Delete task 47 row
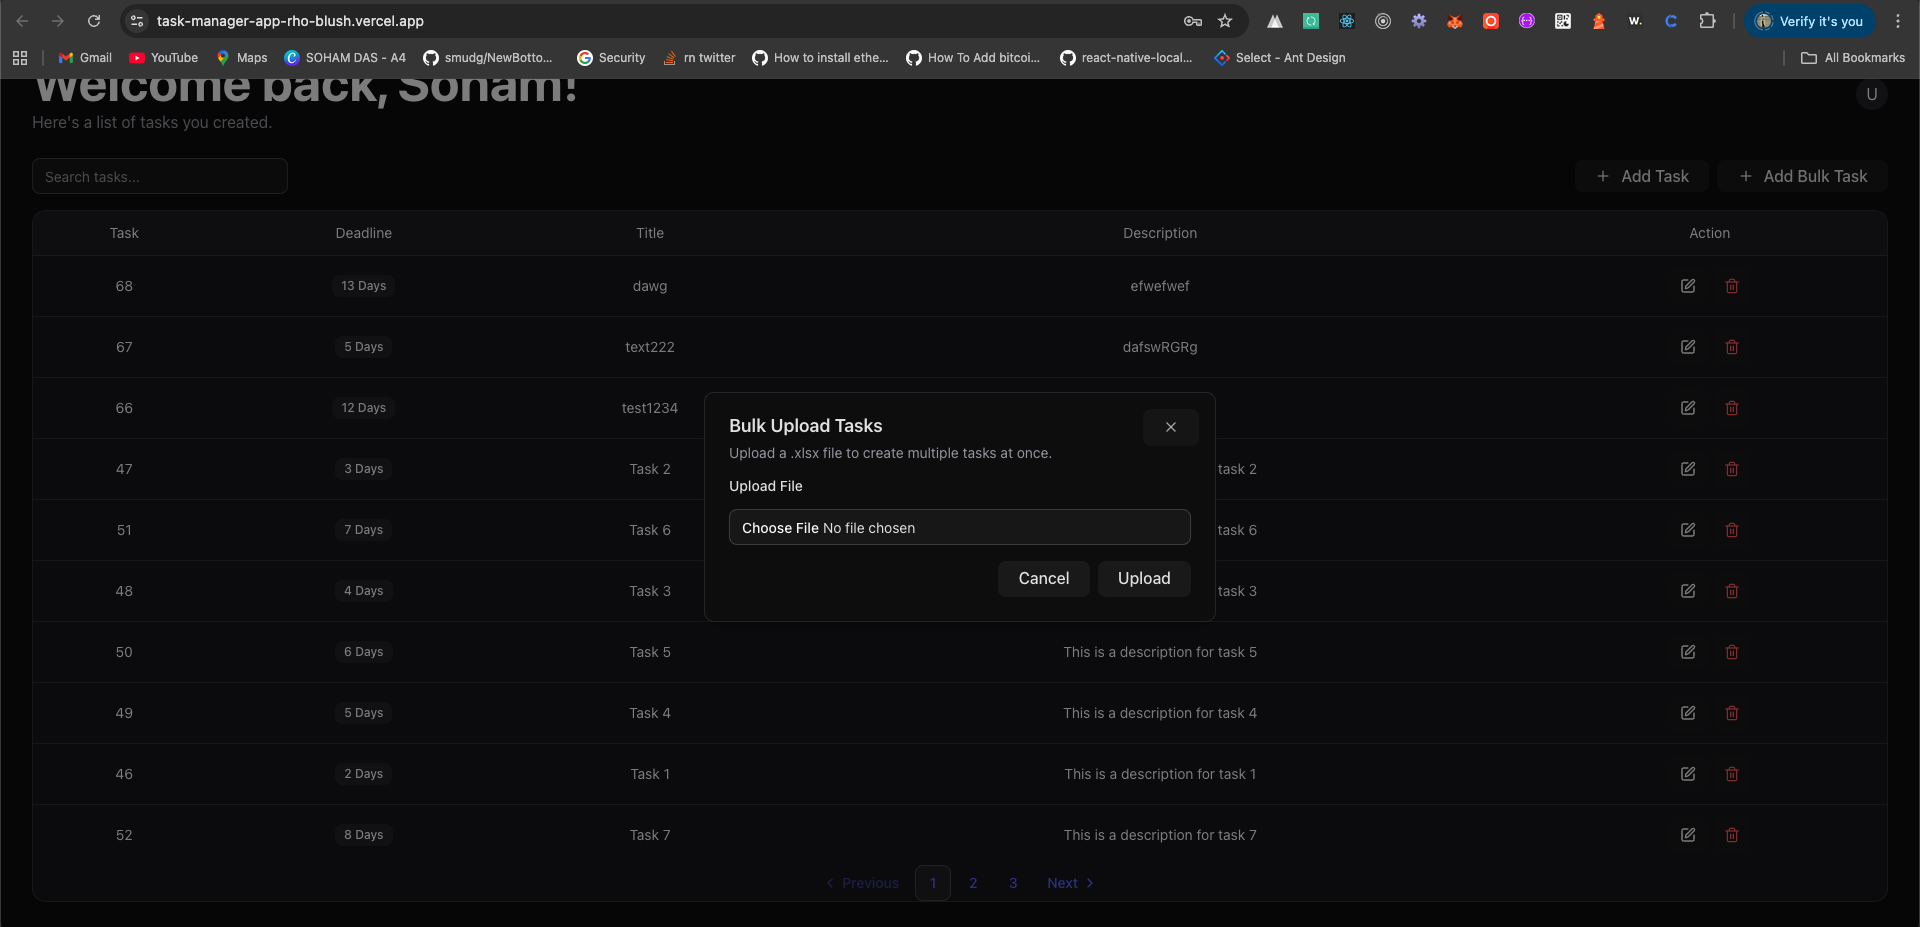Screen dimensions: 1920x927 click(x=1732, y=469)
